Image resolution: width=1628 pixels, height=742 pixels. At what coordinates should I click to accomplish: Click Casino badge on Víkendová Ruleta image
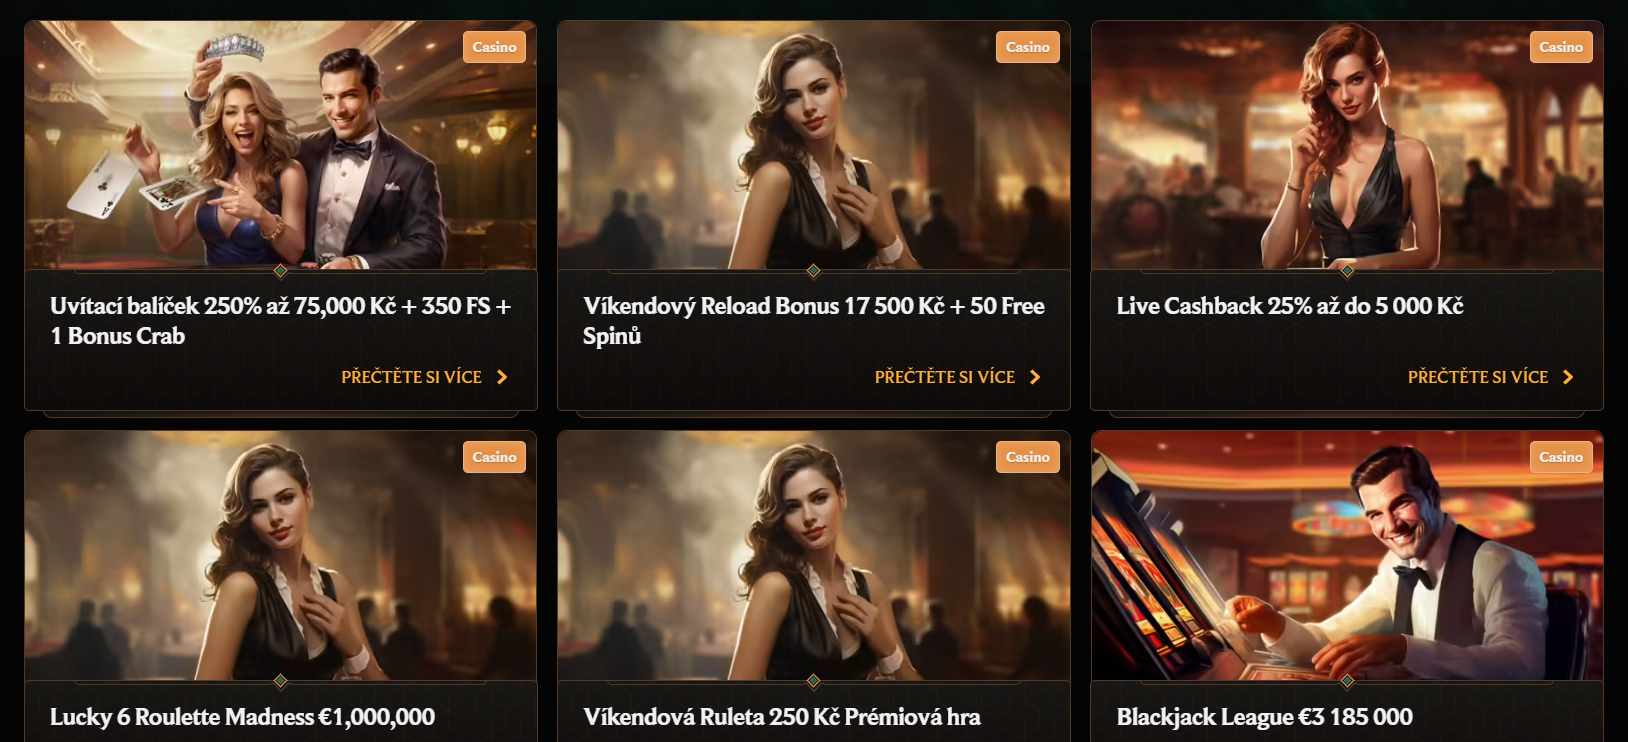(x=1028, y=457)
